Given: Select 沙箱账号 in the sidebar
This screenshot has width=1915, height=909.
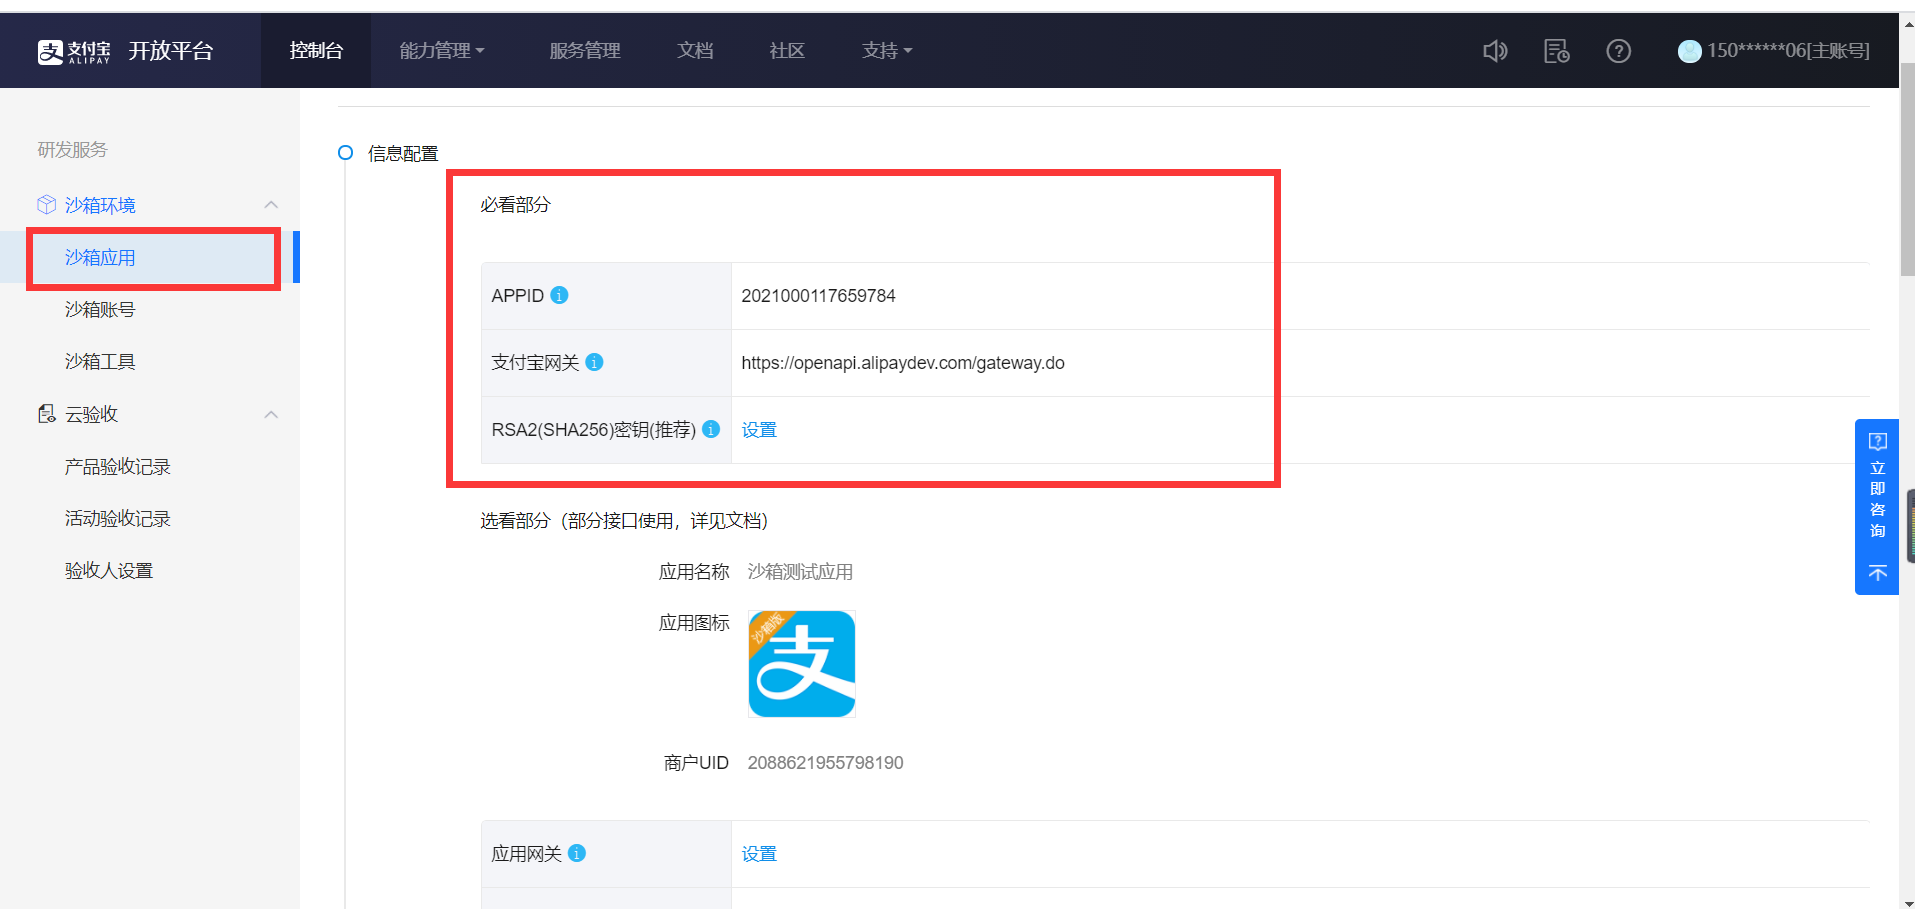Looking at the screenshot, I should (x=100, y=310).
